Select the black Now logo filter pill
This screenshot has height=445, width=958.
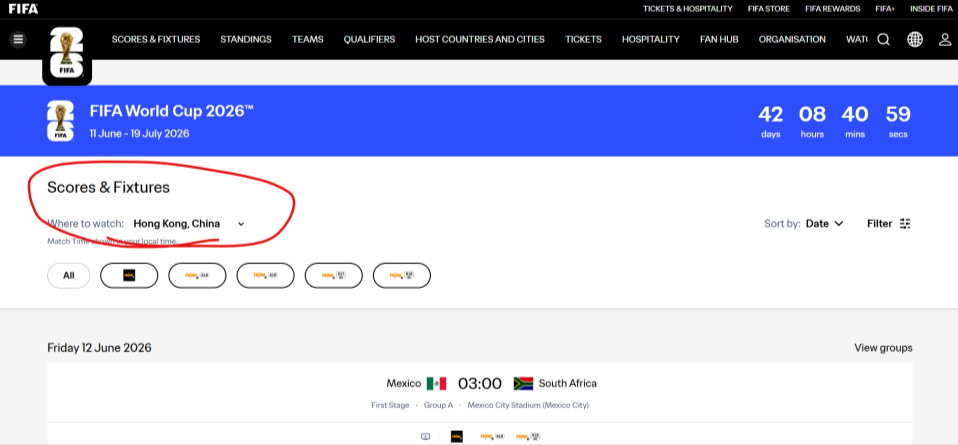(x=129, y=276)
